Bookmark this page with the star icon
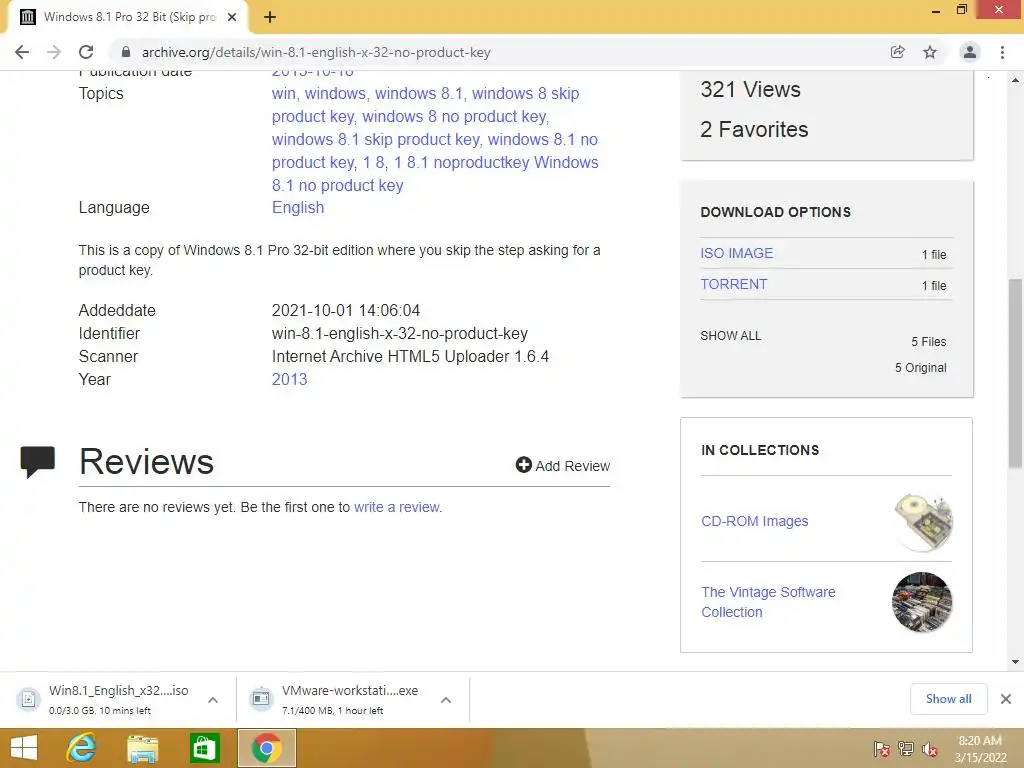The image size is (1024, 768). pyautogui.click(x=930, y=52)
